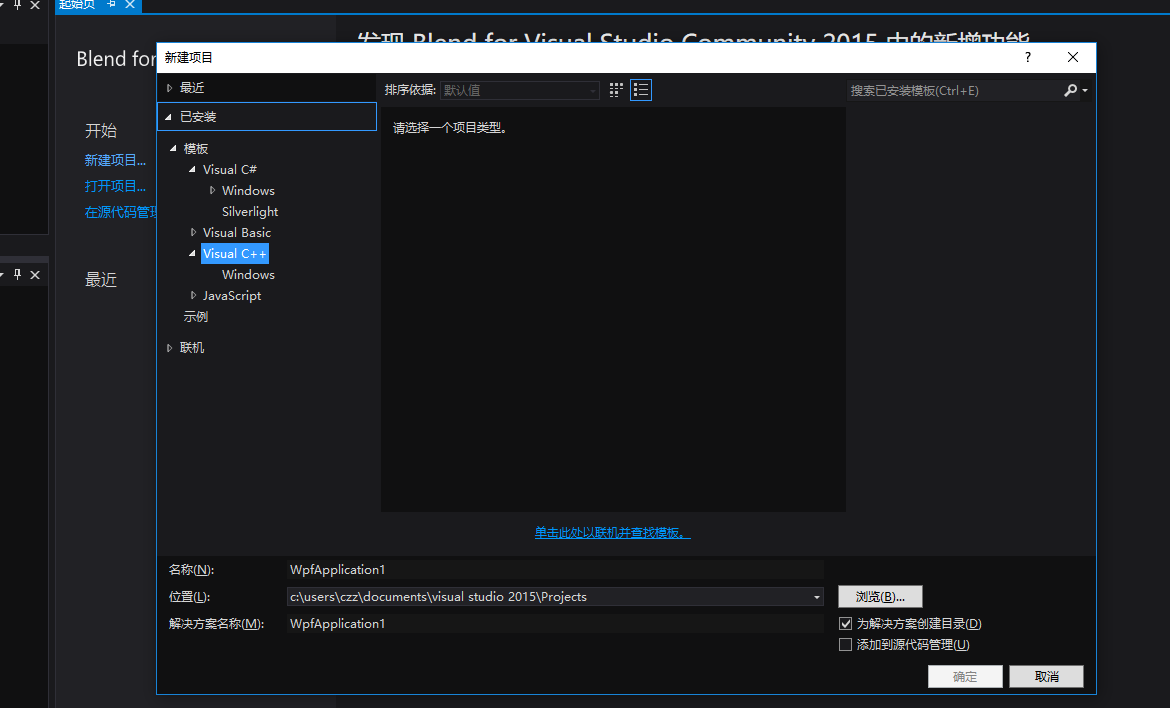Click the 确定 button
1170x708 pixels.
point(965,677)
